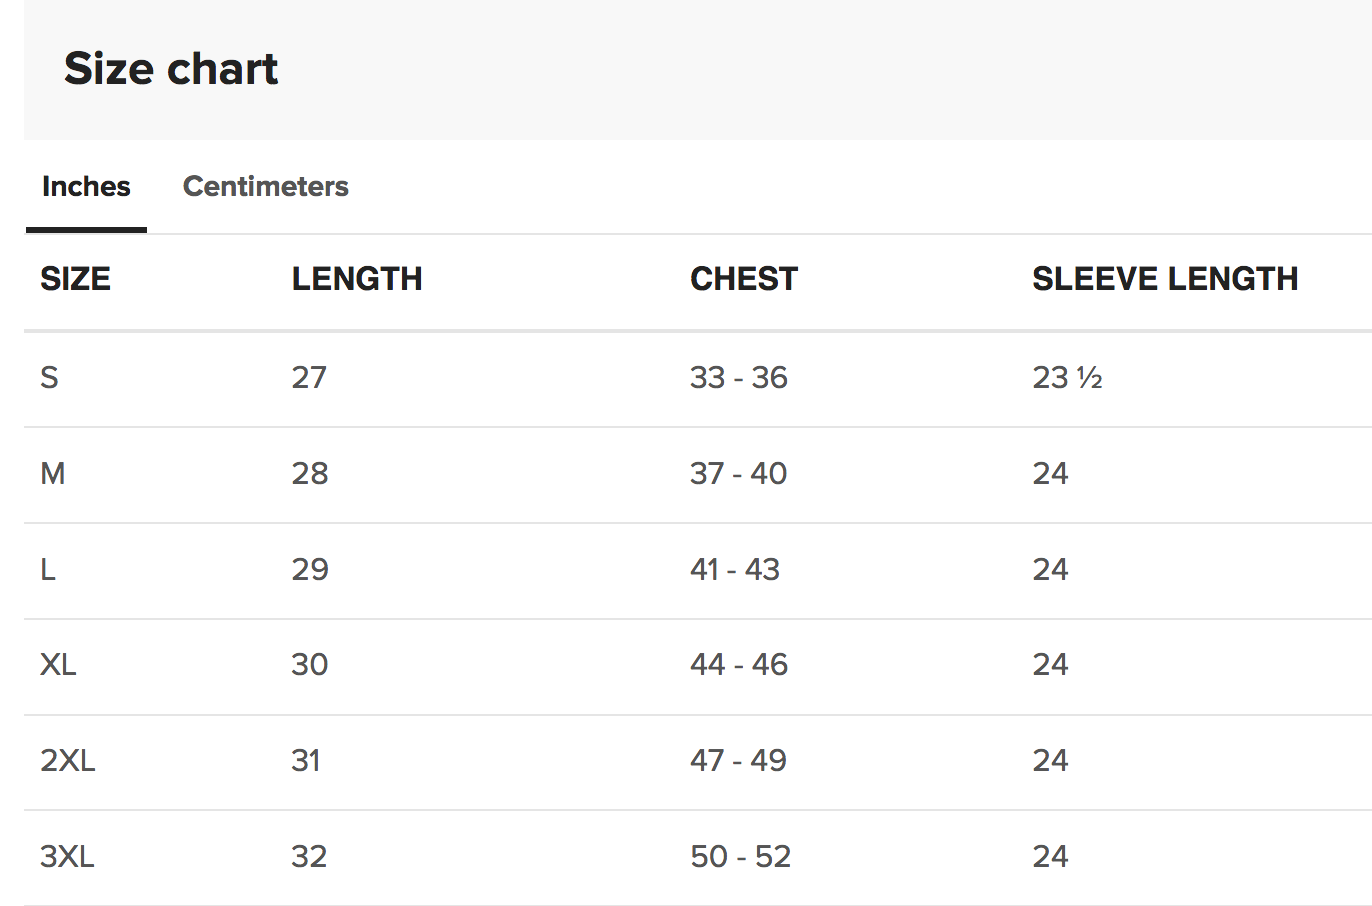Select the 2XL size row label
The height and width of the screenshot is (906, 1372).
pos(68,761)
